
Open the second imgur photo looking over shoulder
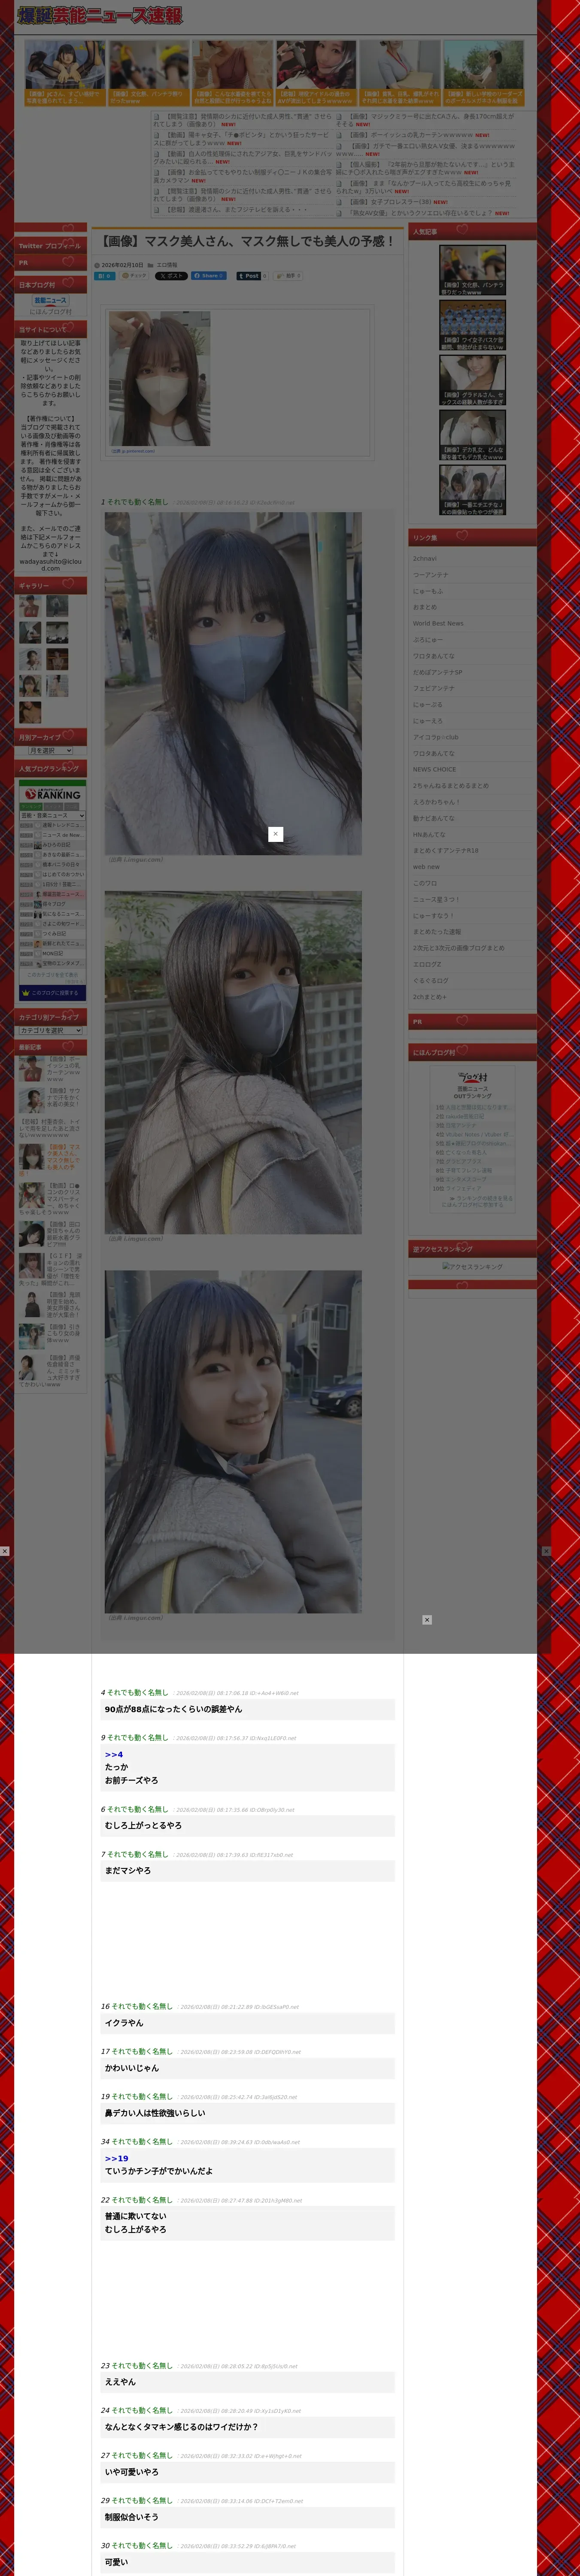click(233, 1062)
